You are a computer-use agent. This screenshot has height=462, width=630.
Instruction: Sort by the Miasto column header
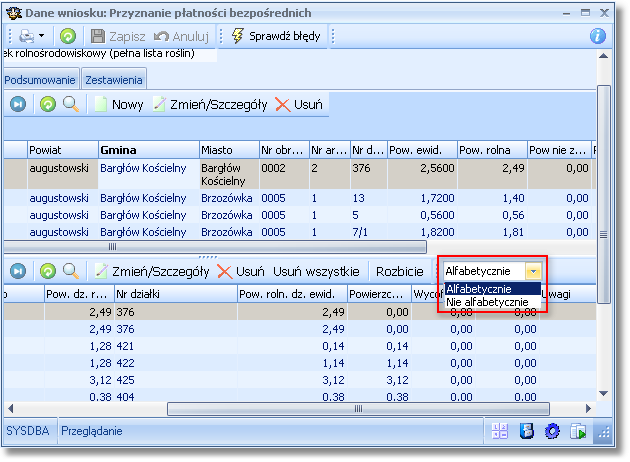tap(229, 150)
